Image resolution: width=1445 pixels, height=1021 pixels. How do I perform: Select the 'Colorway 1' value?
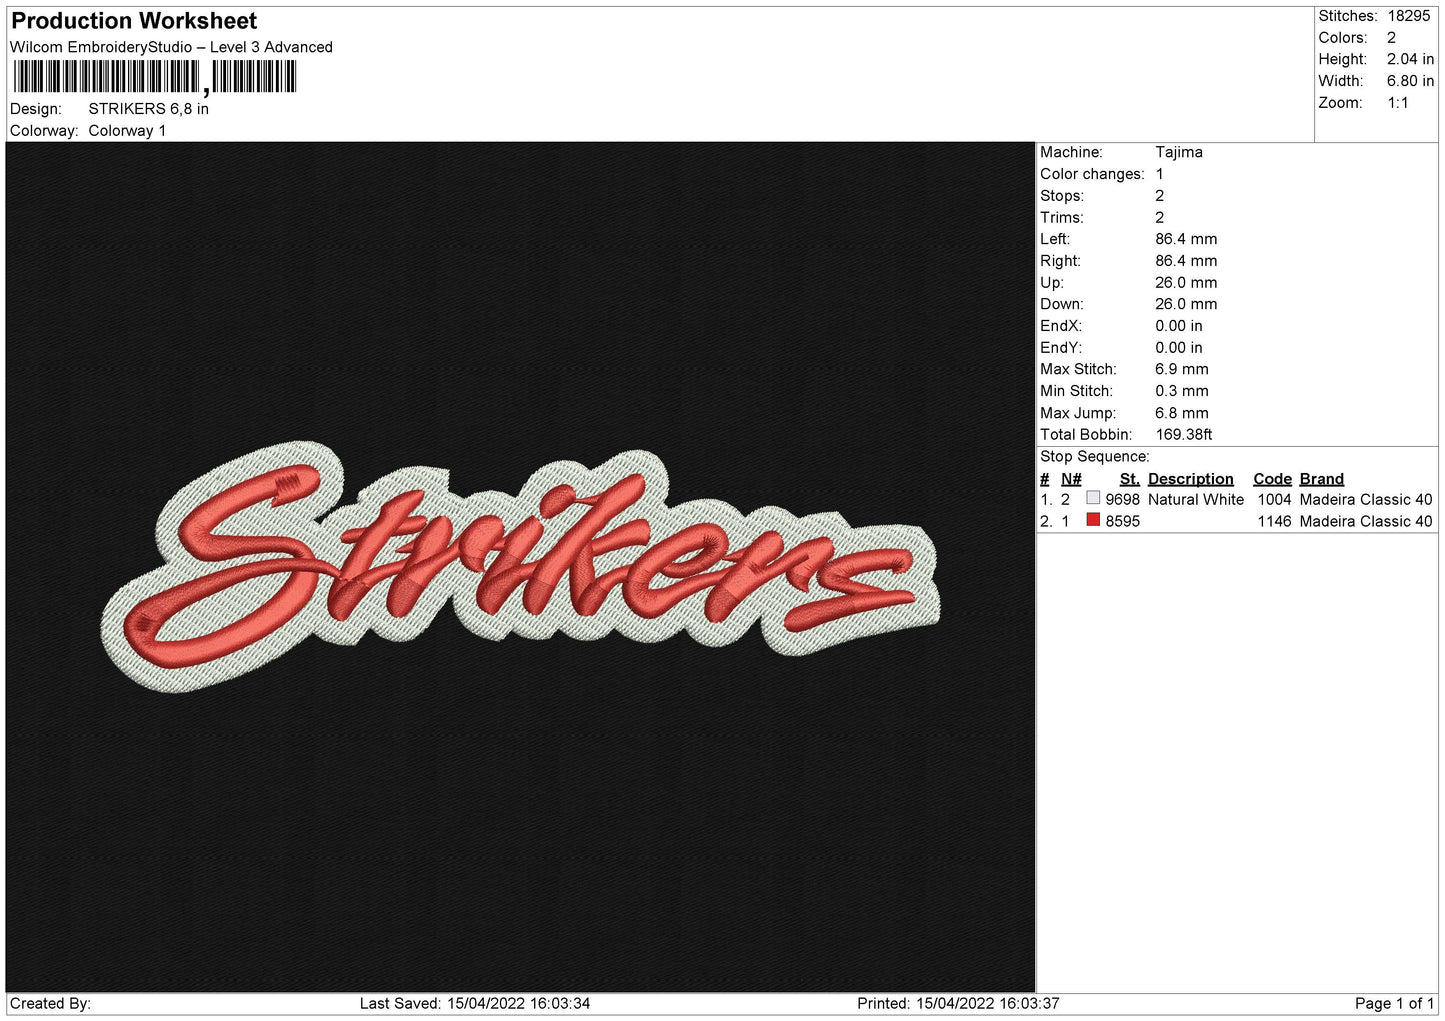pyautogui.click(x=127, y=131)
